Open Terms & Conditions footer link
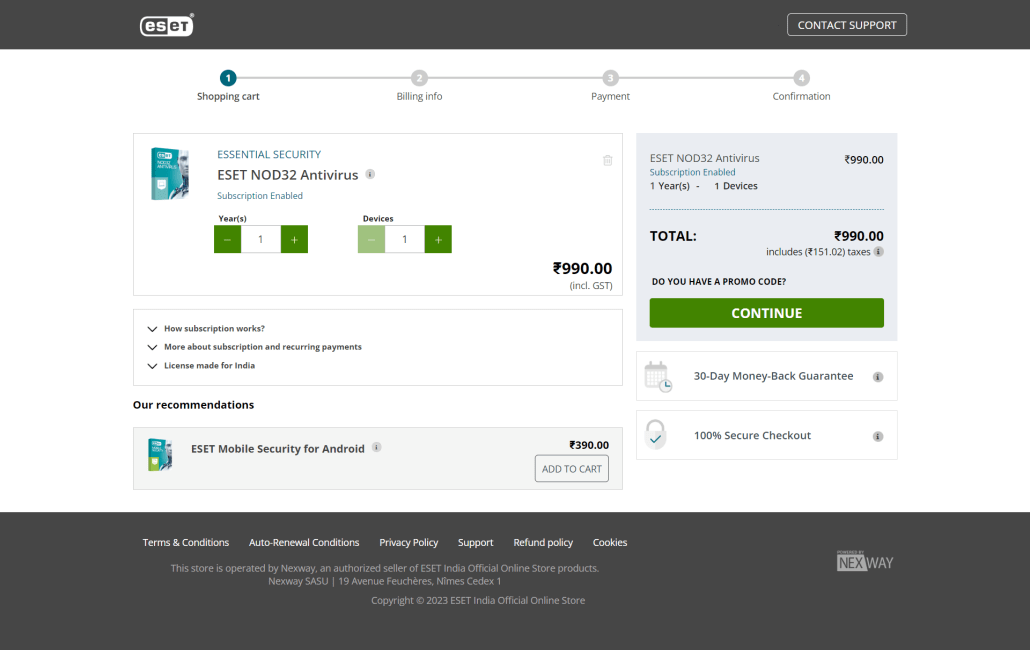This screenshot has height=650, width=1030. (186, 542)
